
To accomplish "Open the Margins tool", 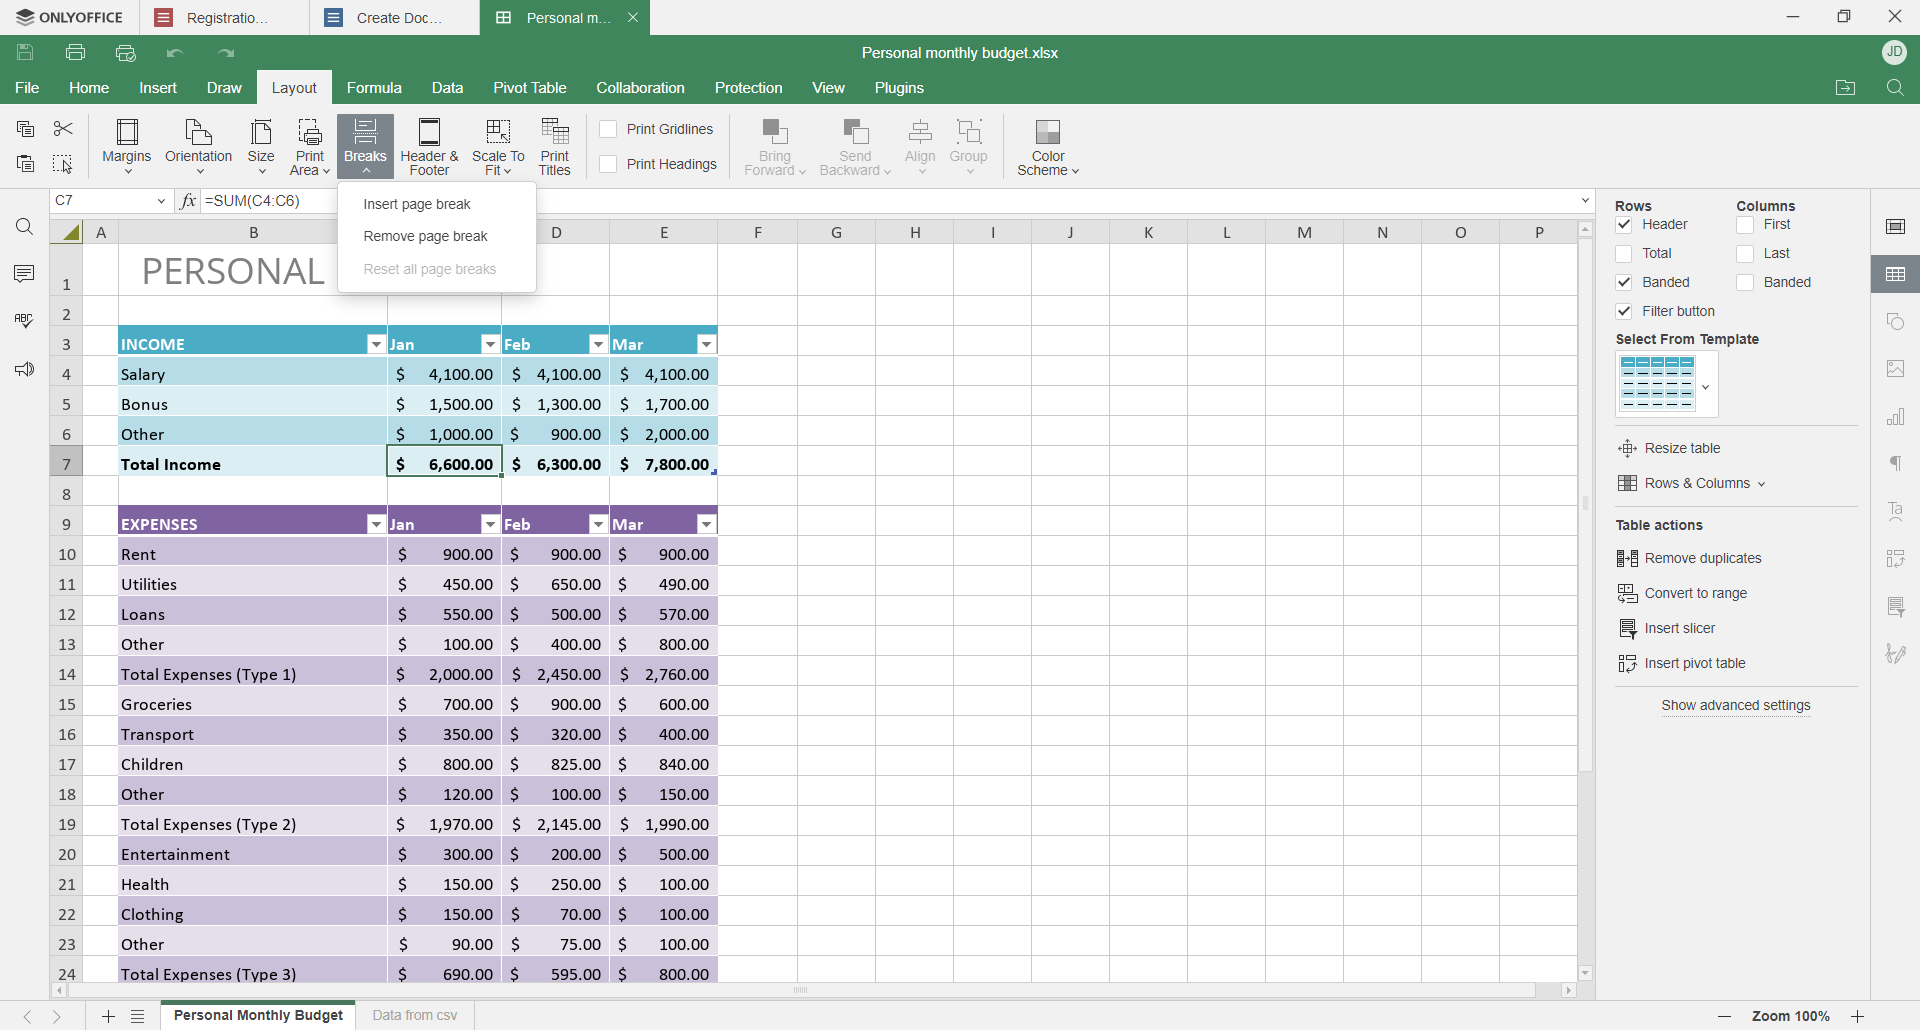I will click(126, 145).
